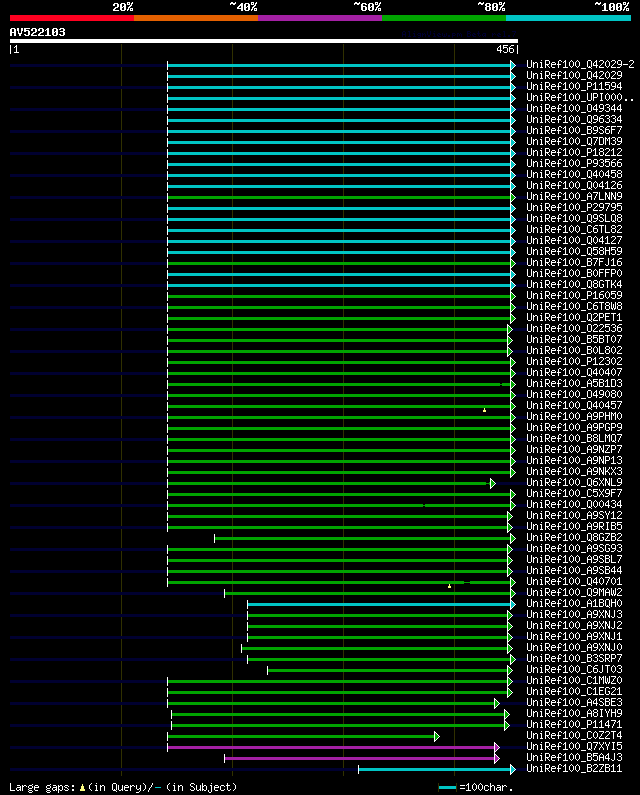Click the UniRef100_Q00434 label
The height and width of the screenshot is (795, 640).
click(574, 505)
